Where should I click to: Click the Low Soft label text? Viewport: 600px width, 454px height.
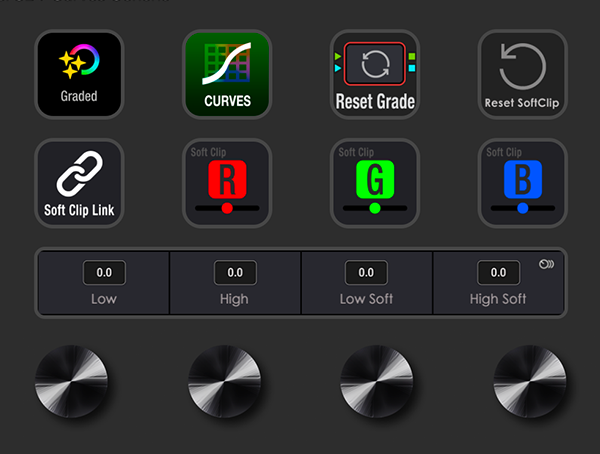[366, 299]
